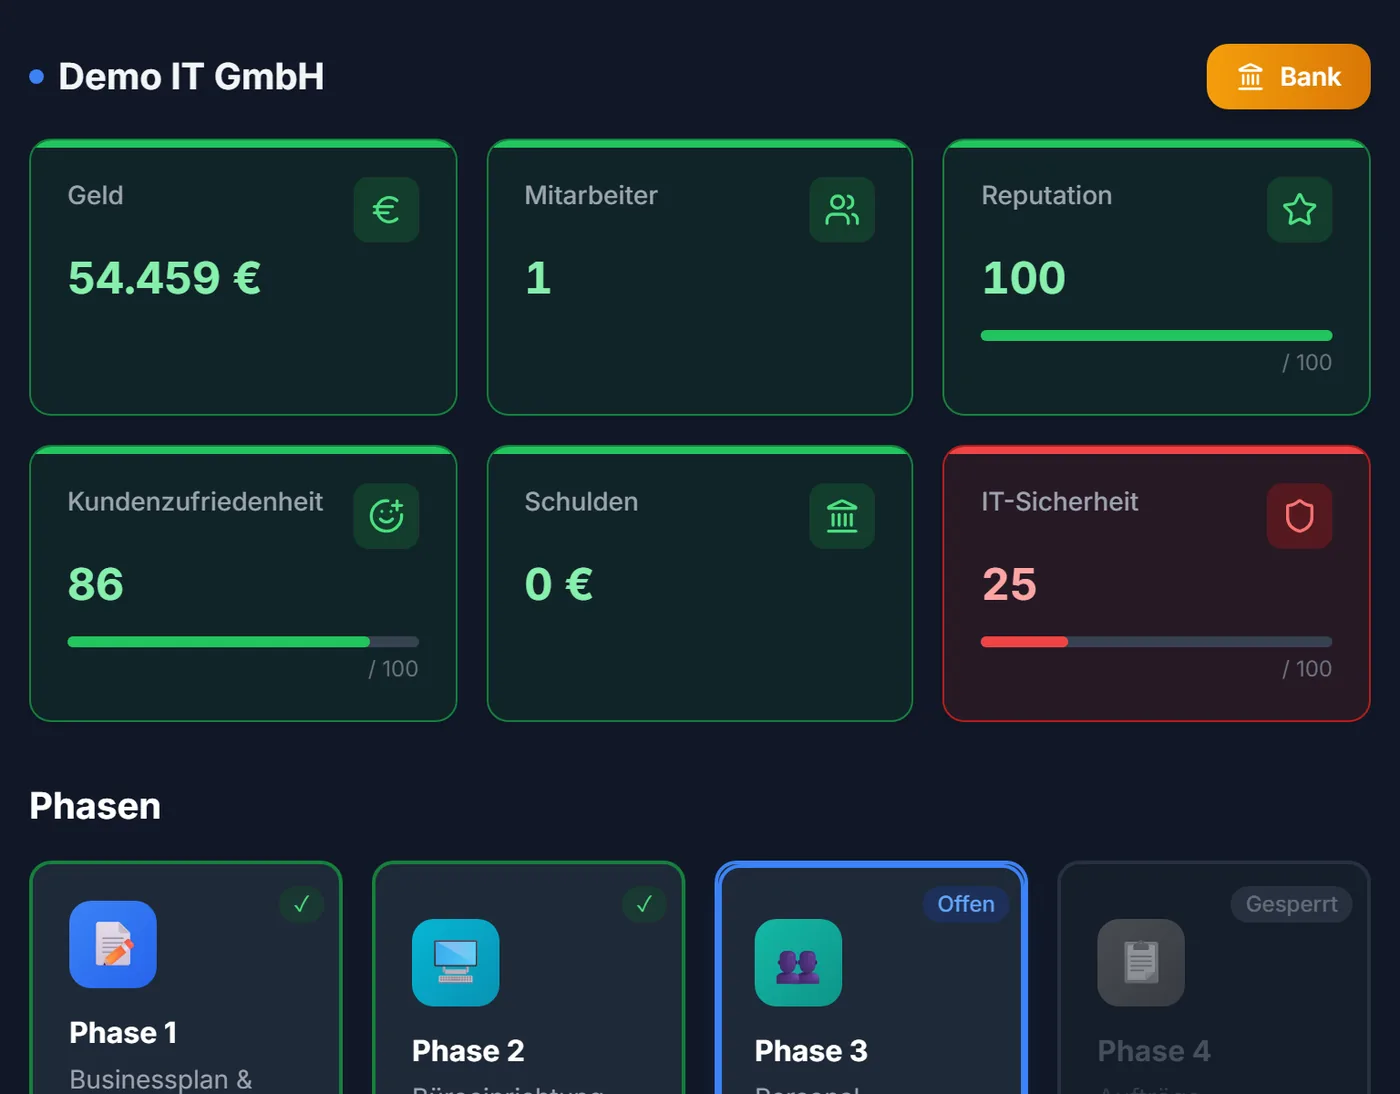Screen dimensions: 1400x1094
Task: Click the / 100 text under Kundenzufriedenheit bar
Action: tap(393, 668)
